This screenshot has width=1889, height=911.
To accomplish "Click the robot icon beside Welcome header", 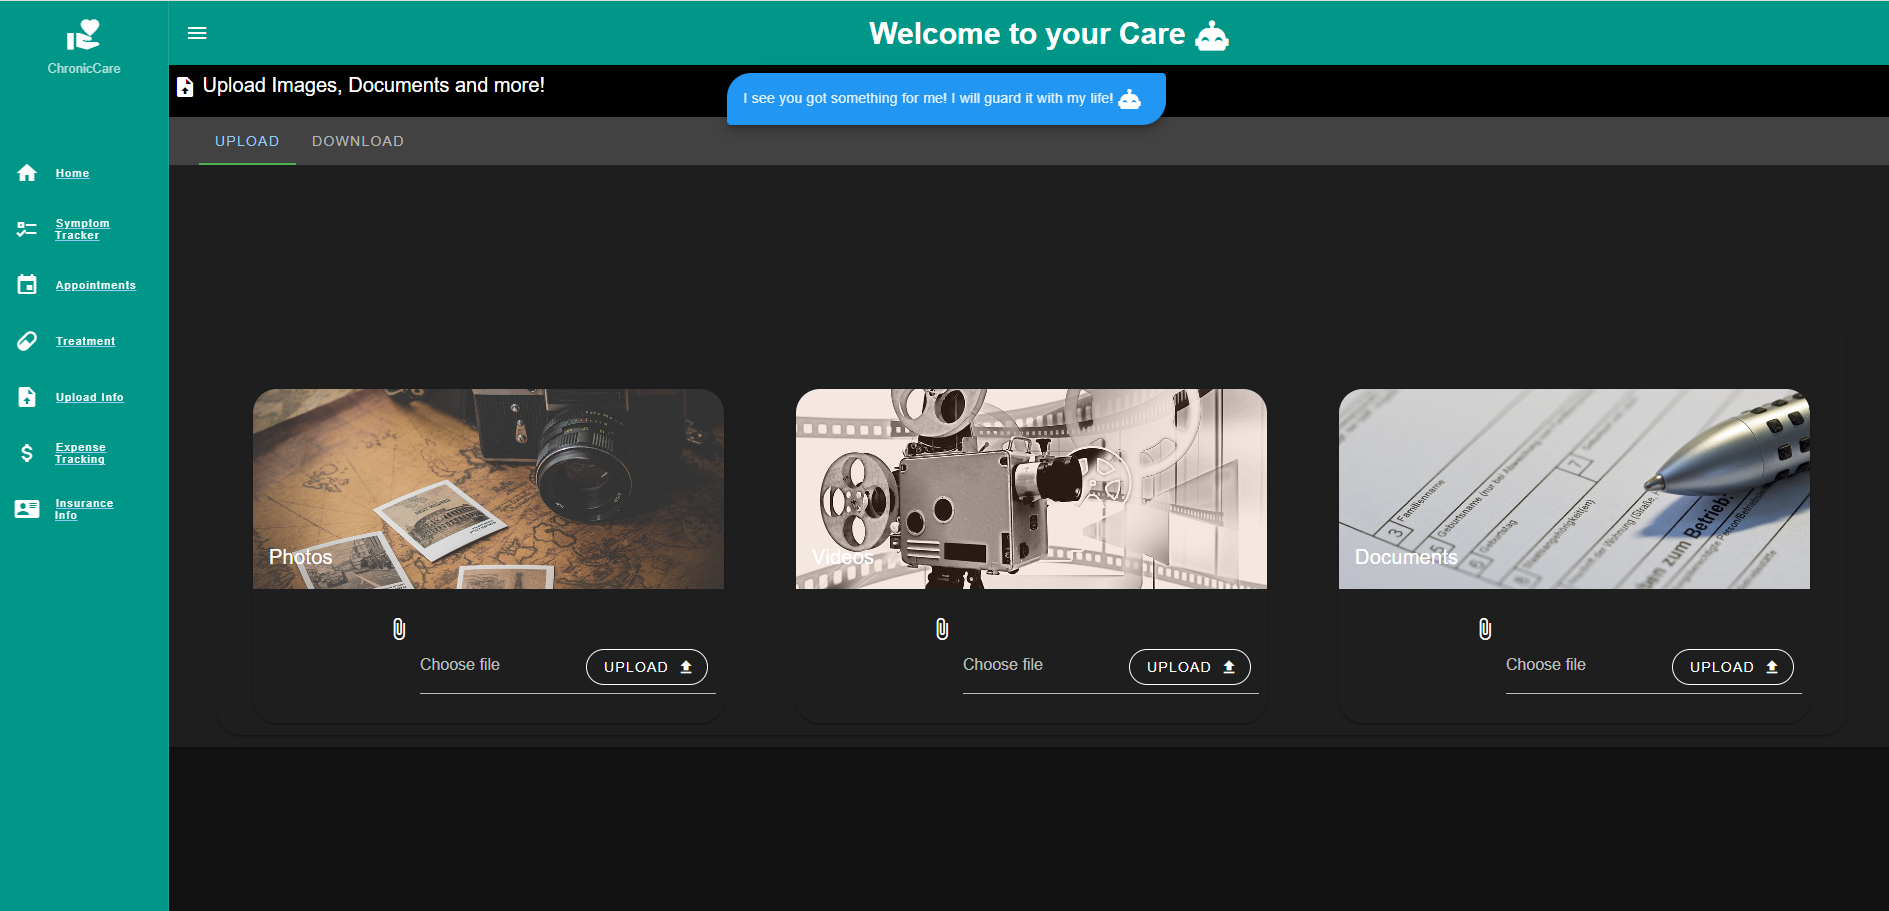I will (x=1212, y=36).
